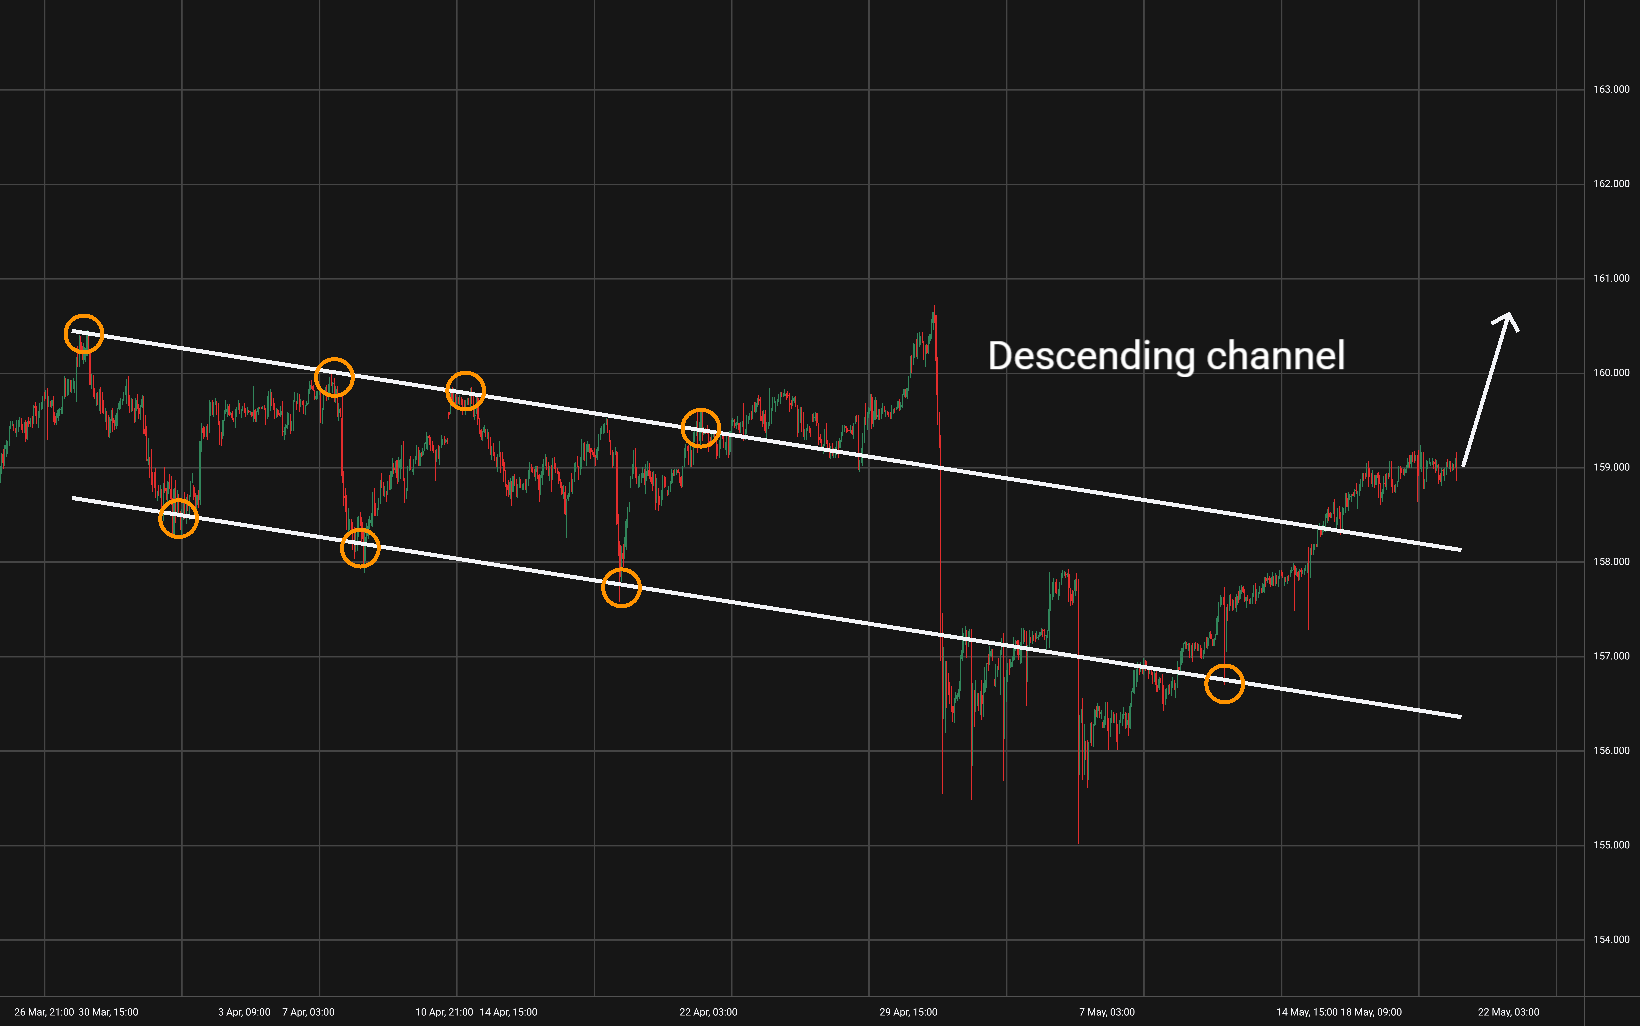This screenshot has height=1026, width=1640.
Task: Select the '26 Mar, 21:00' date label
Action: tap(44, 1012)
